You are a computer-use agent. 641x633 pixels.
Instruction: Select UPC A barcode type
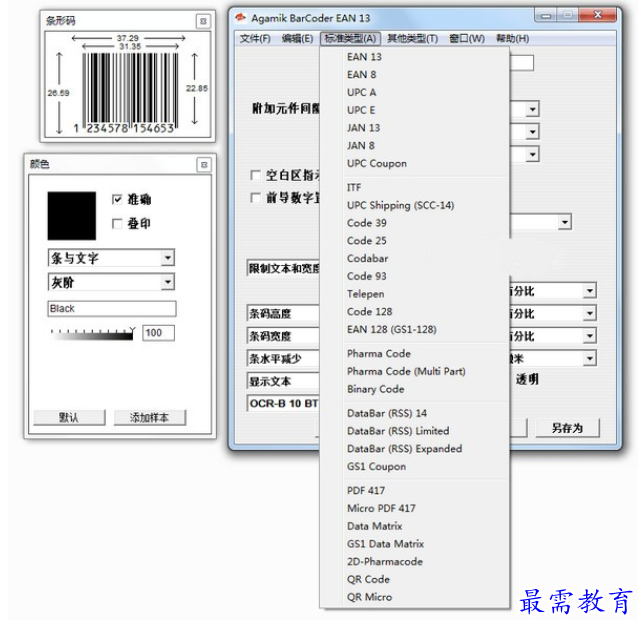(415, 92)
